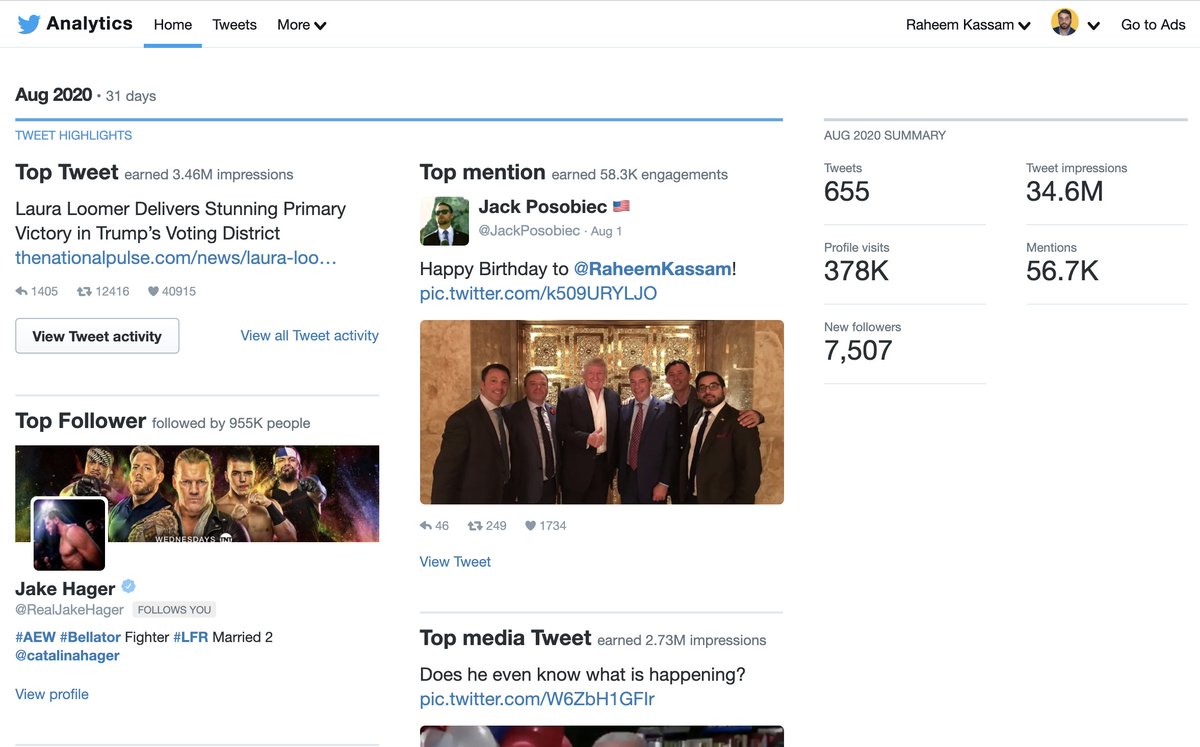Click the profile avatar in the header
The image size is (1200, 747).
tap(1064, 23)
